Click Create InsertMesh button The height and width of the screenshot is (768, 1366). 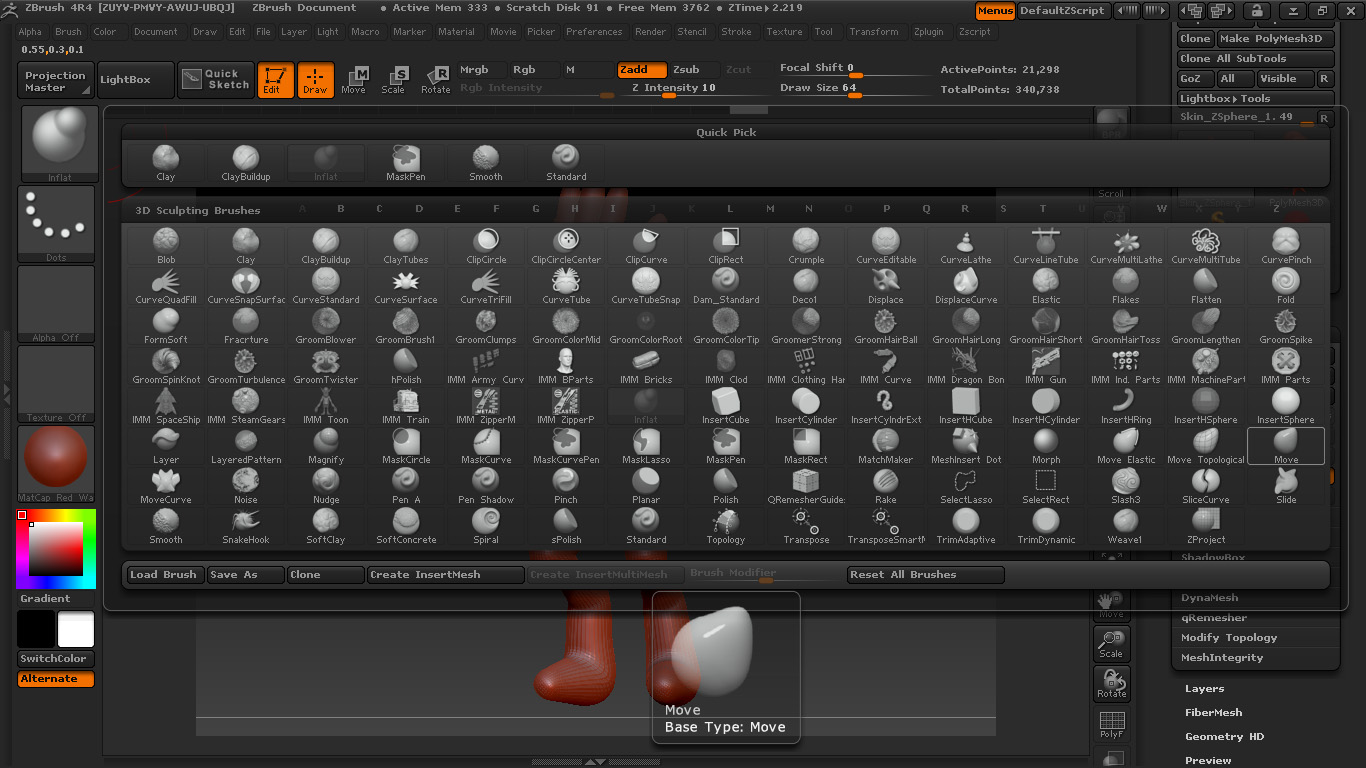pos(445,575)
